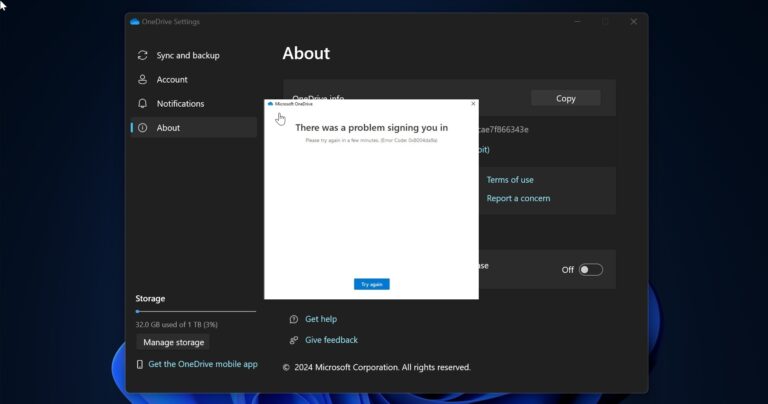The width and height of the screenshot is (768, 404).
Task: Click the Give feedback person icon
Action: point(294,340)
